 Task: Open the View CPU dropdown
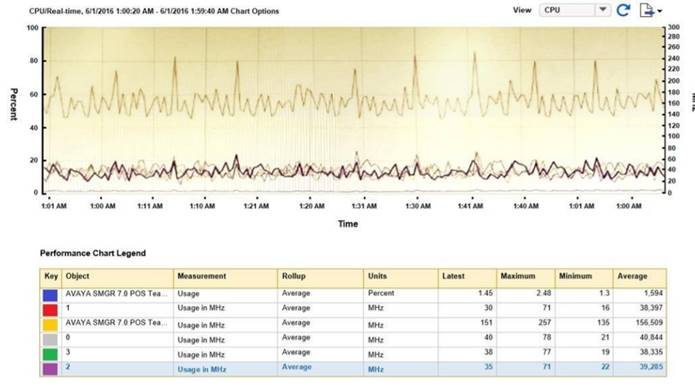pos(575,10)
